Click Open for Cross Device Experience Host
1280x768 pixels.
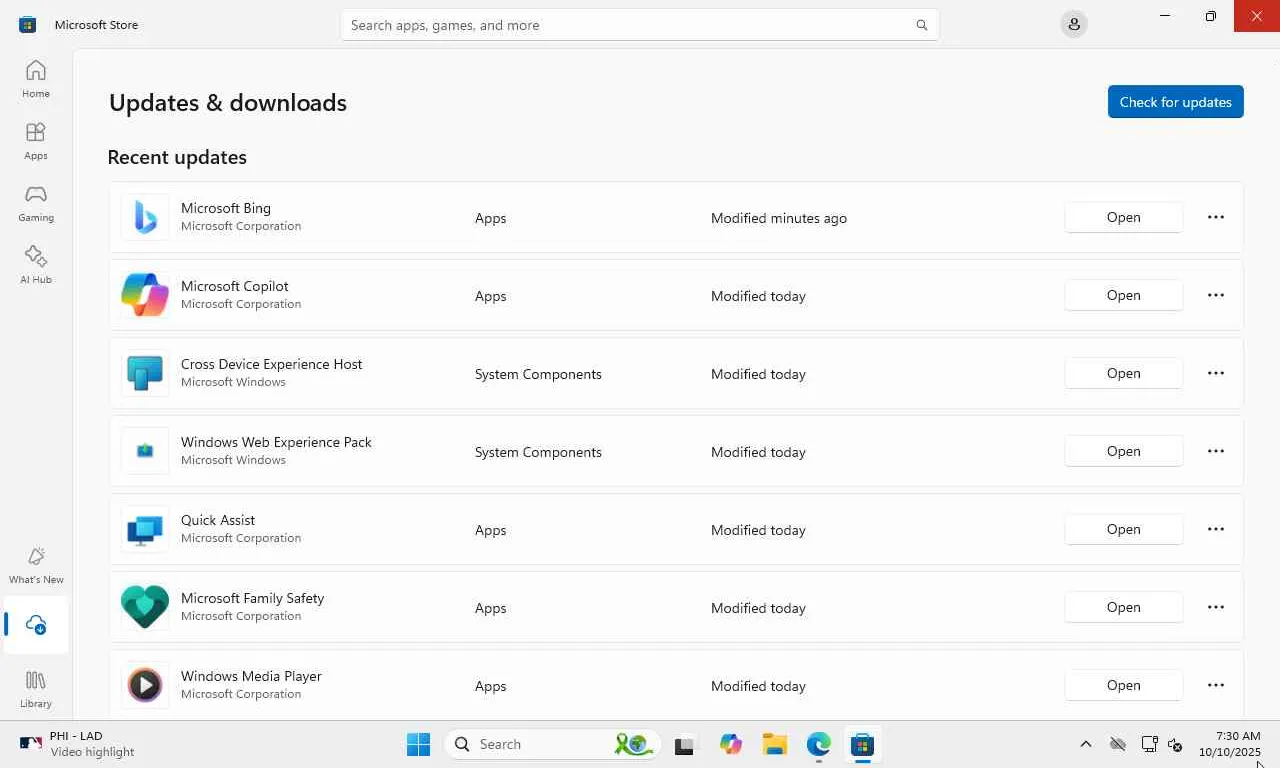tap(1124, 373)
